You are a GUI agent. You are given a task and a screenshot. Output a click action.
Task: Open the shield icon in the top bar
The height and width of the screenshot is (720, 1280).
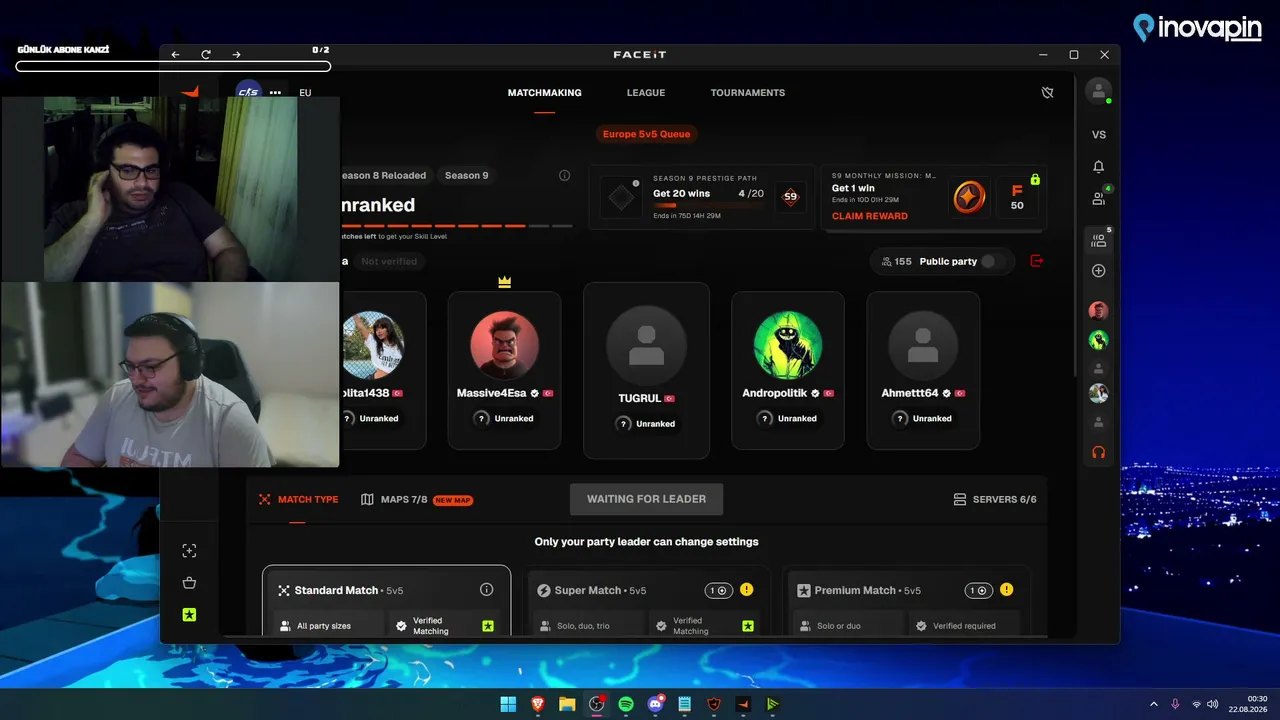click(x=1047, y=93)
